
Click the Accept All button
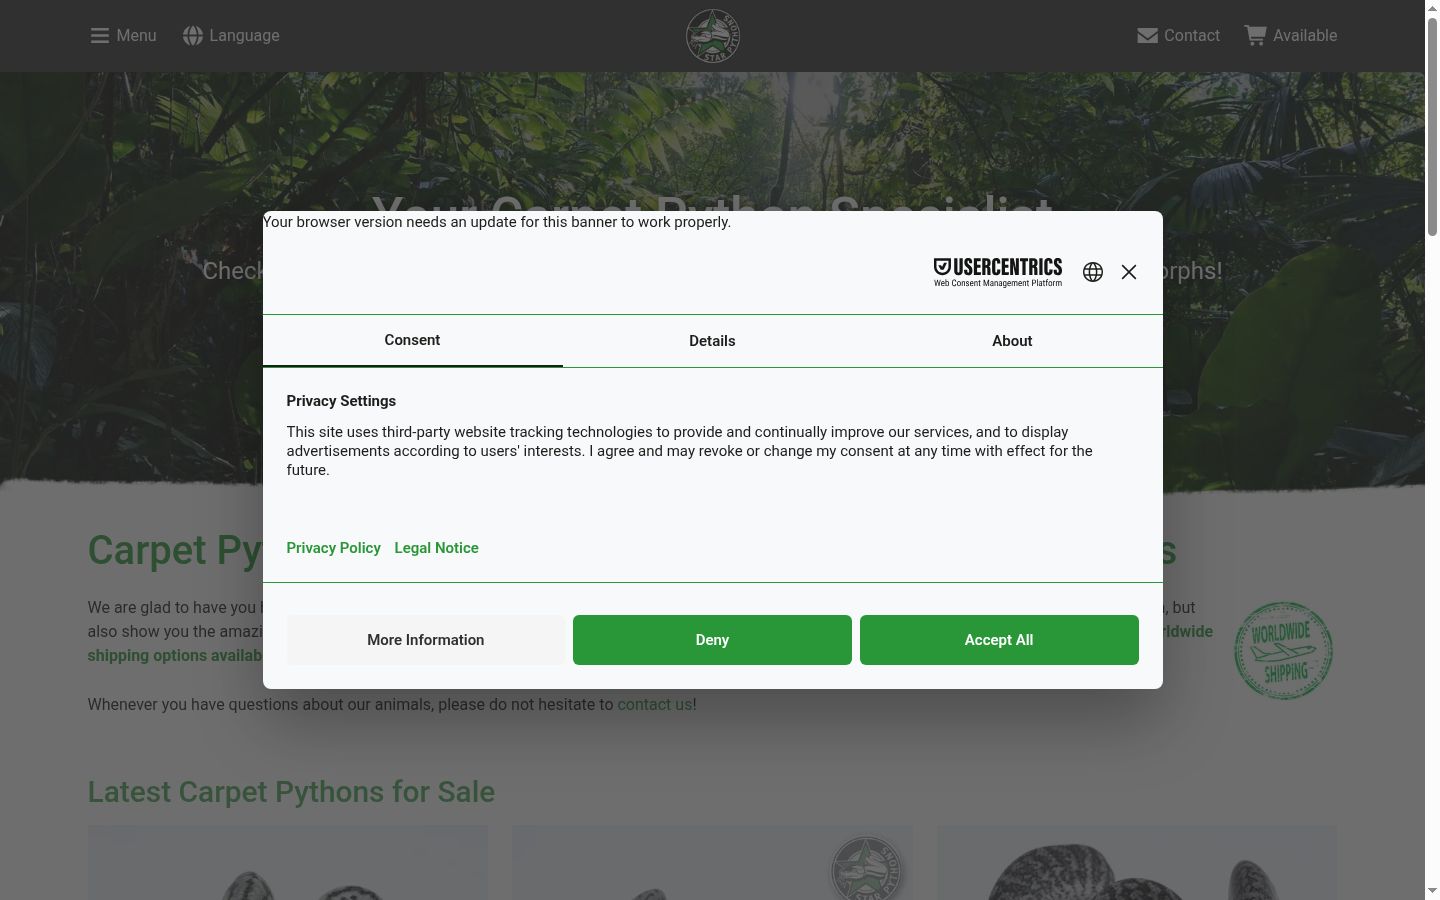pos(999,640)
